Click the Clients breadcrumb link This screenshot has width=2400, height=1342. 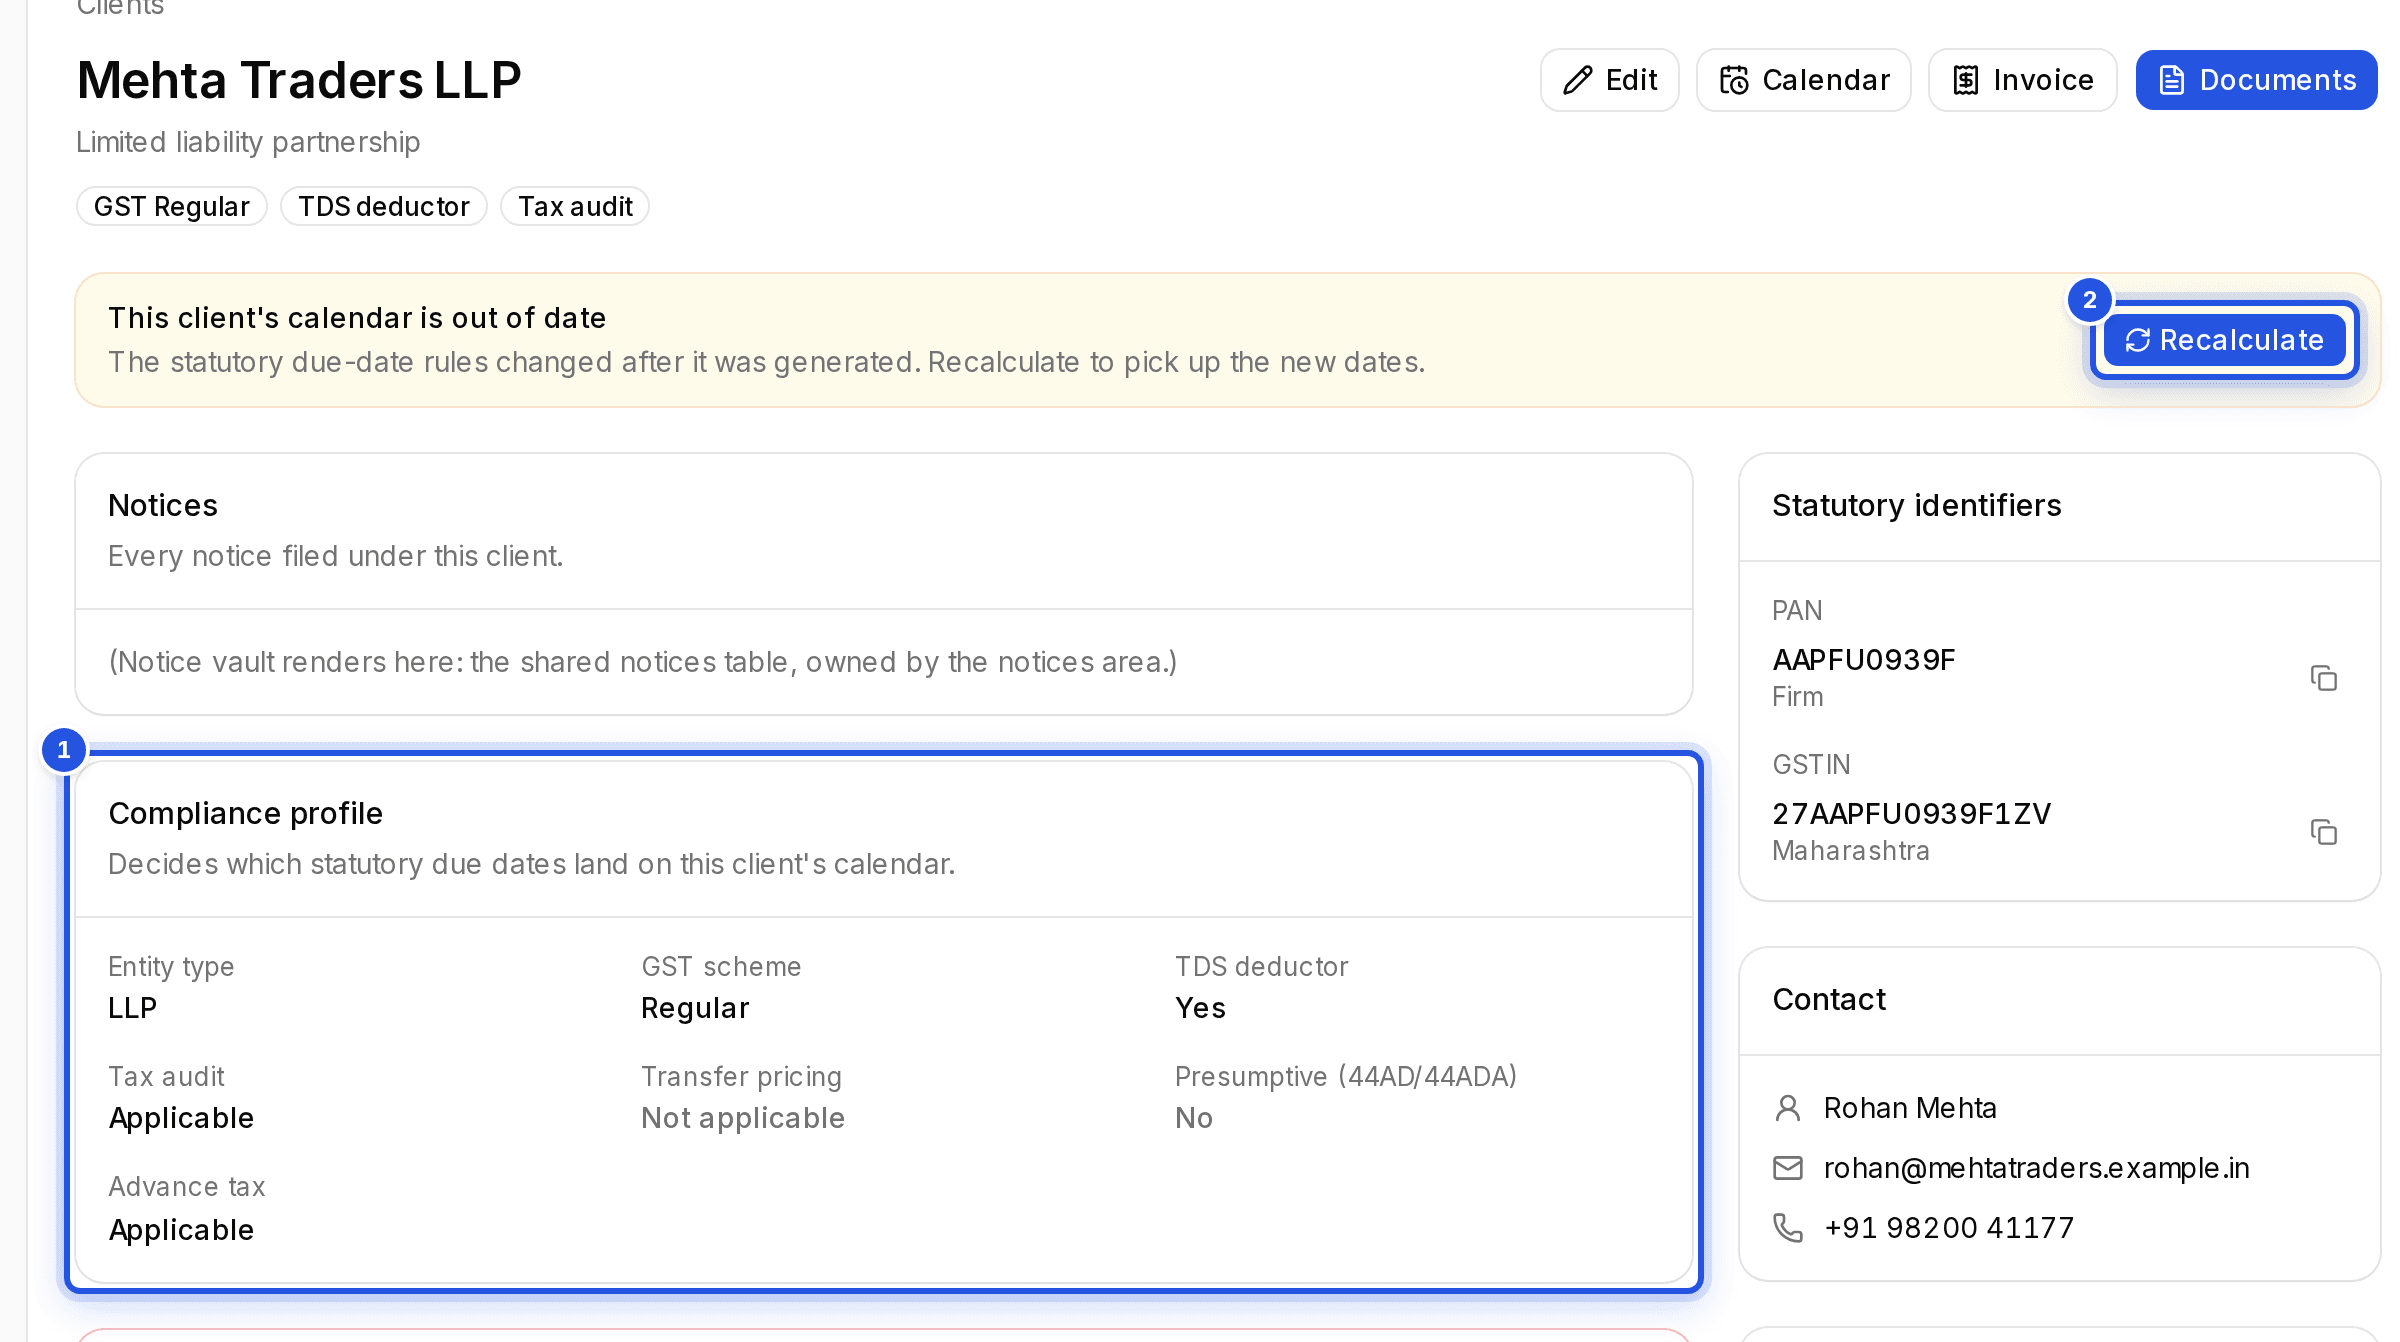coord(120,8)
